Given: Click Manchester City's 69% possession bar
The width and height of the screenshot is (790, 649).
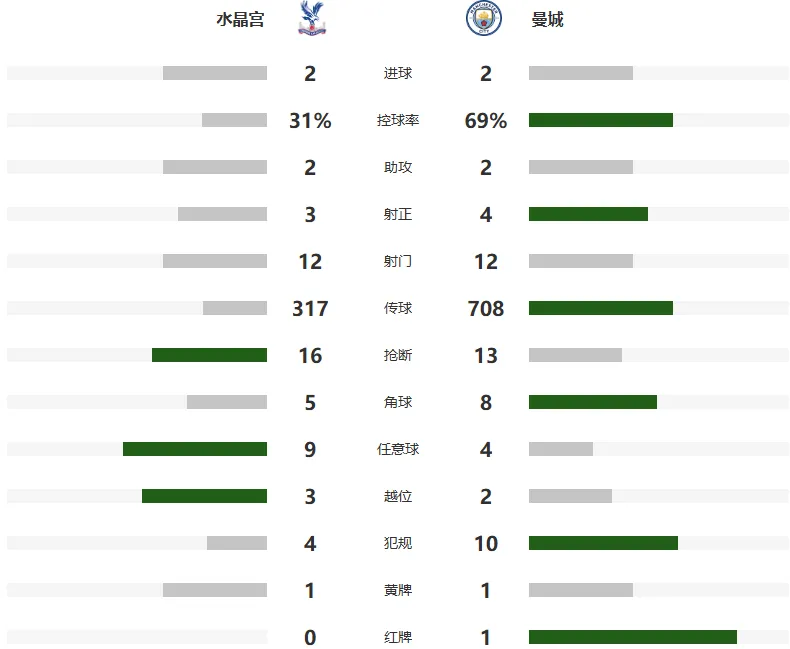Looking at the screenshot, I should click(x=601, y=120).
